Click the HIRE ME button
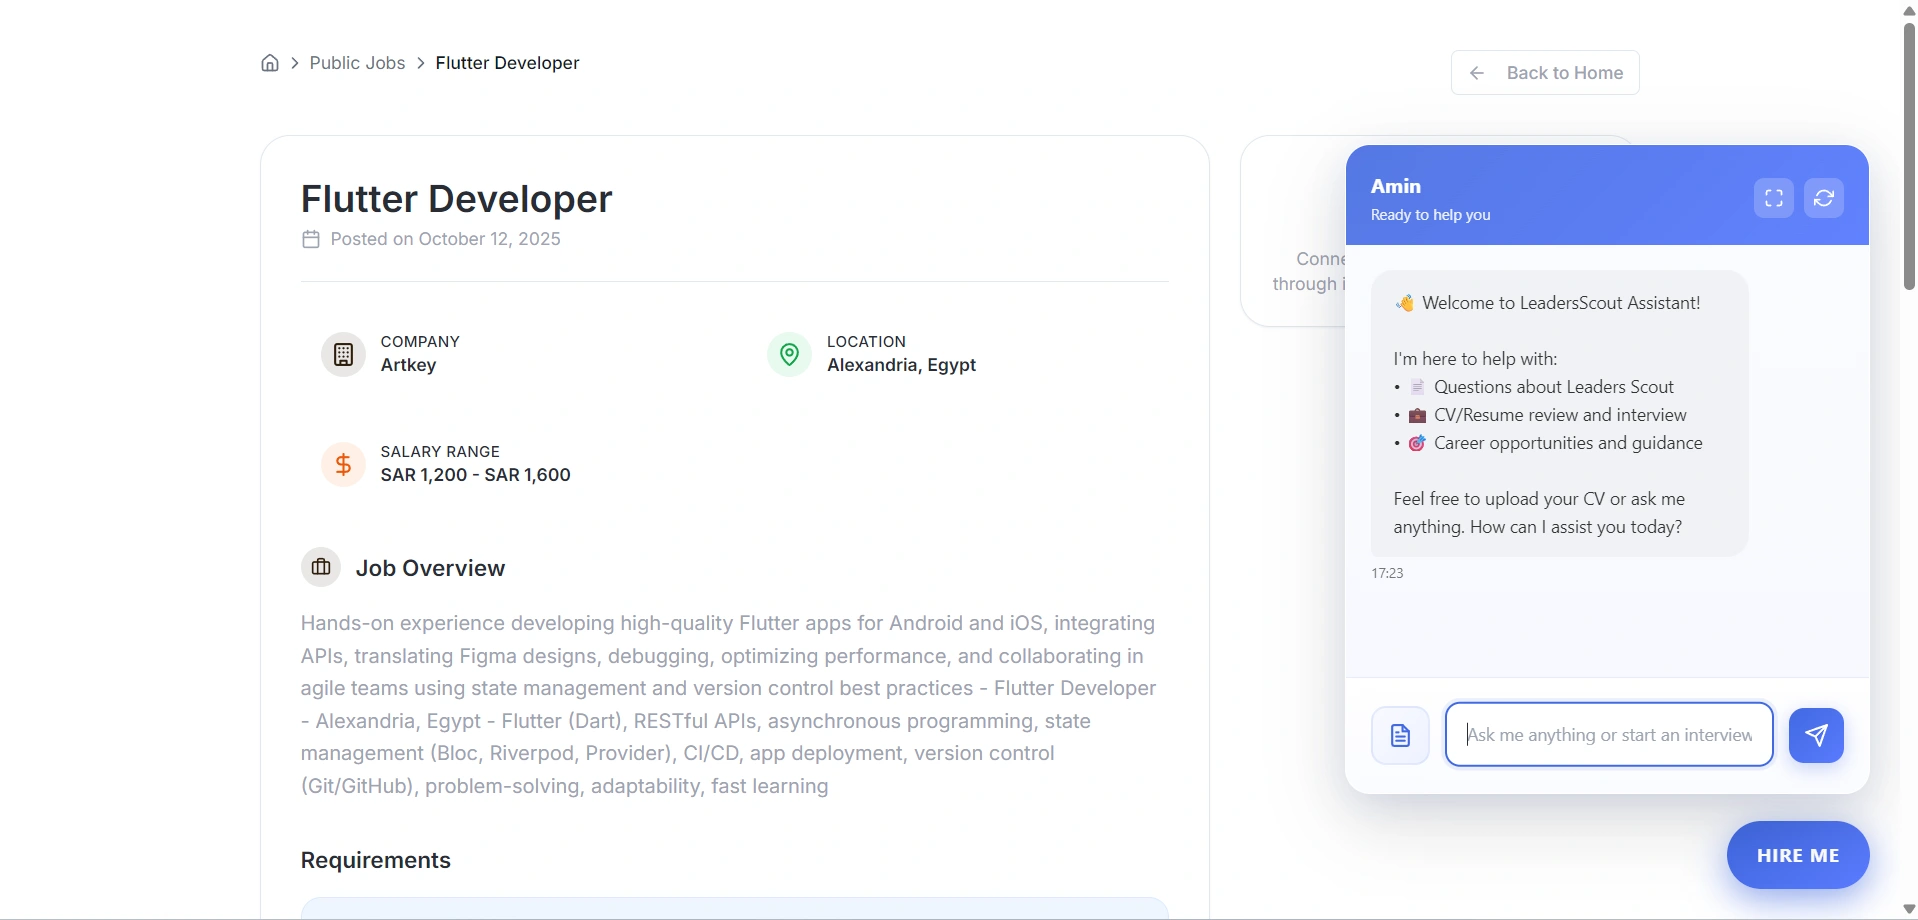The width and height of the screenshot is (1918, 920). click(1798, 856)
